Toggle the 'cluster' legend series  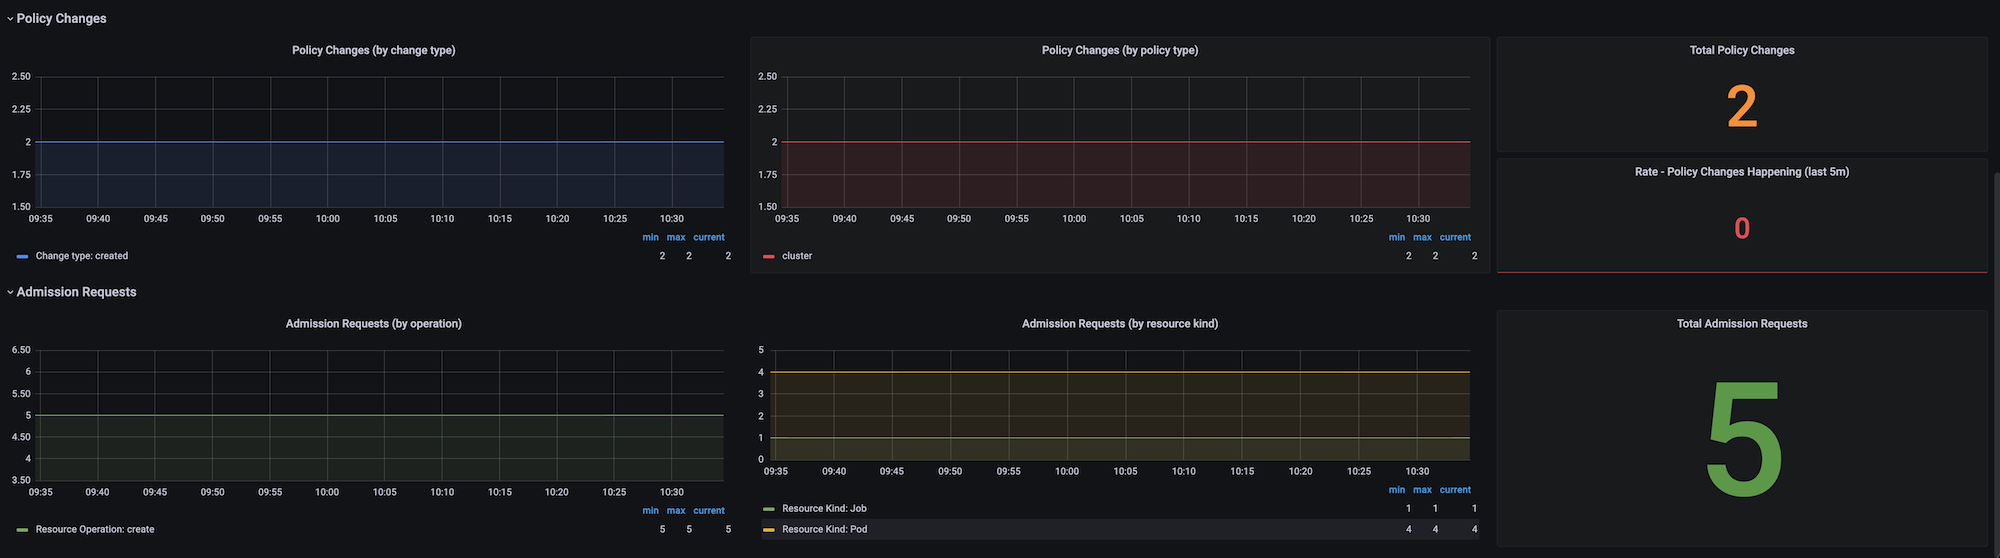coord(797,256)
